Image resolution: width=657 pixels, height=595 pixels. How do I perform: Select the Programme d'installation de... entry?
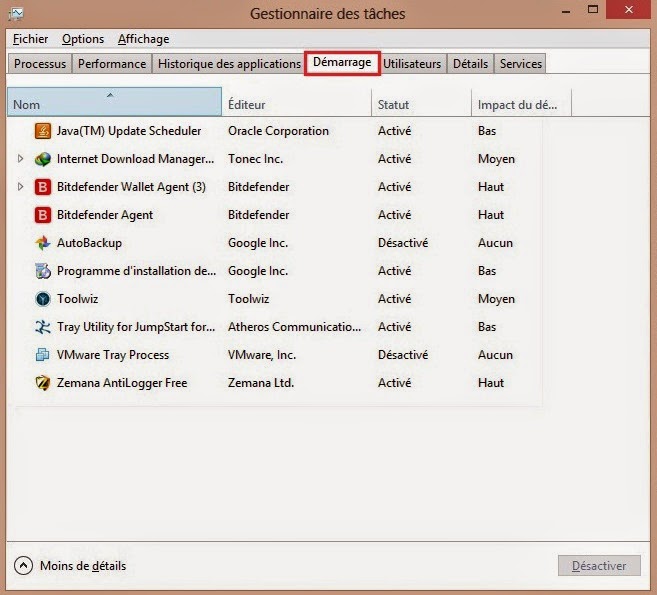(137, 271)
